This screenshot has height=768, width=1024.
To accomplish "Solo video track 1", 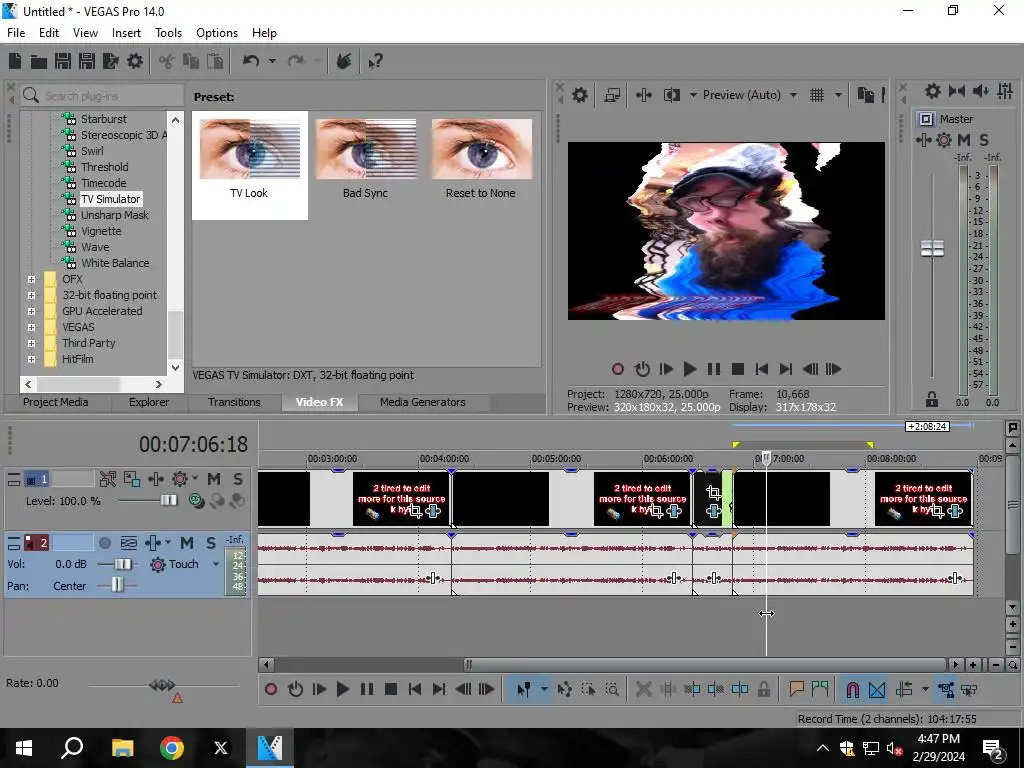I will coord(238,479).
